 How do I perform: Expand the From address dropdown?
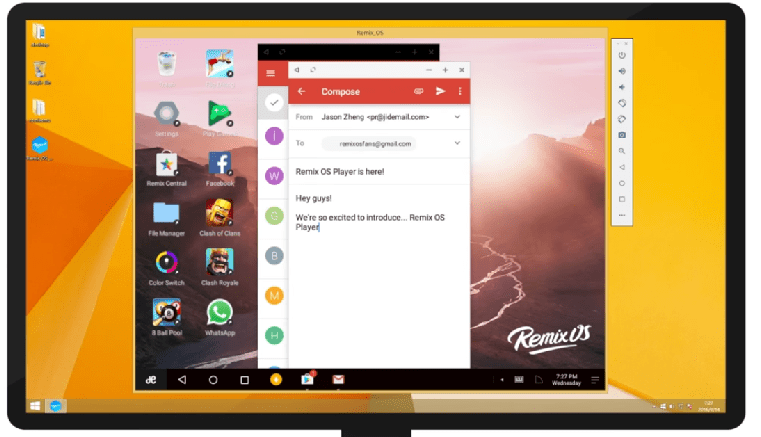[x=457, y=117]
